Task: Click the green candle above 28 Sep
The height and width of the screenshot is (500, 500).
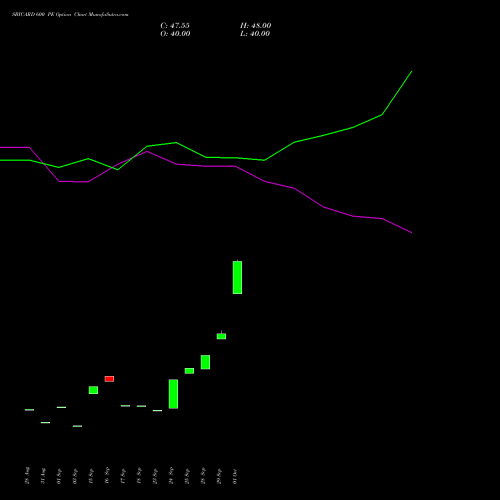Action: click(205, 362)
